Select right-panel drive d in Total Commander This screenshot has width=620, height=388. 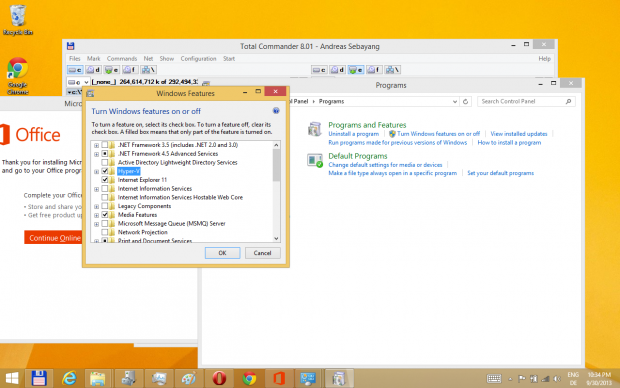337,70
